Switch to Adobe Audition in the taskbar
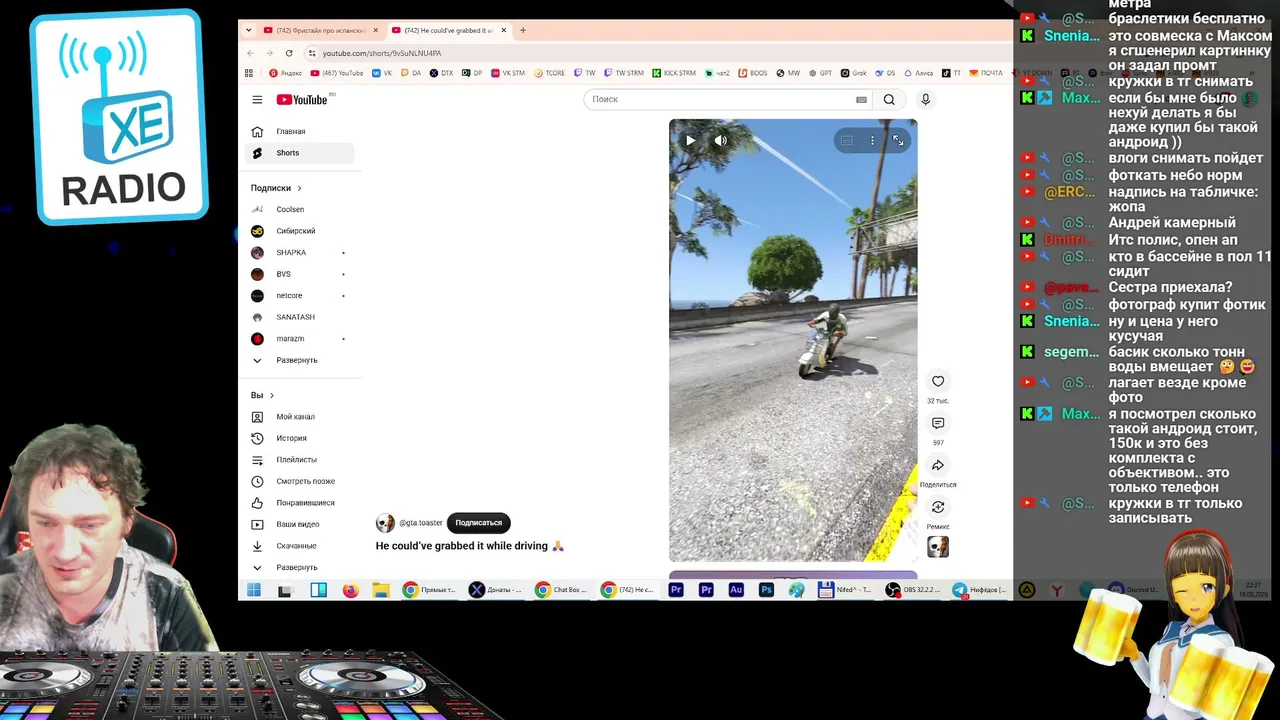 pos(736,590)
